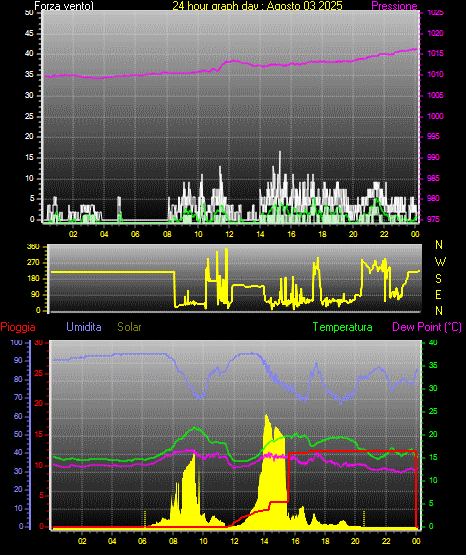Click hour 06 on top chart axis

coord(135,234)
